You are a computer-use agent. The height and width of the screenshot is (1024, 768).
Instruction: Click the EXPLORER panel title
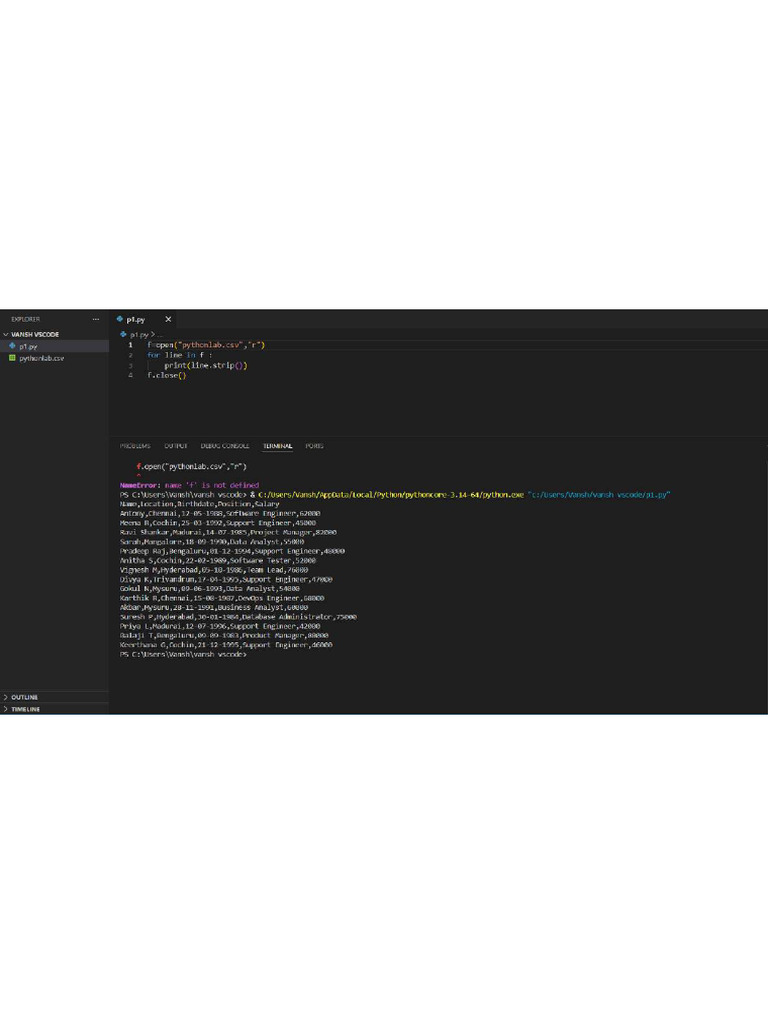tap(25, 319)
